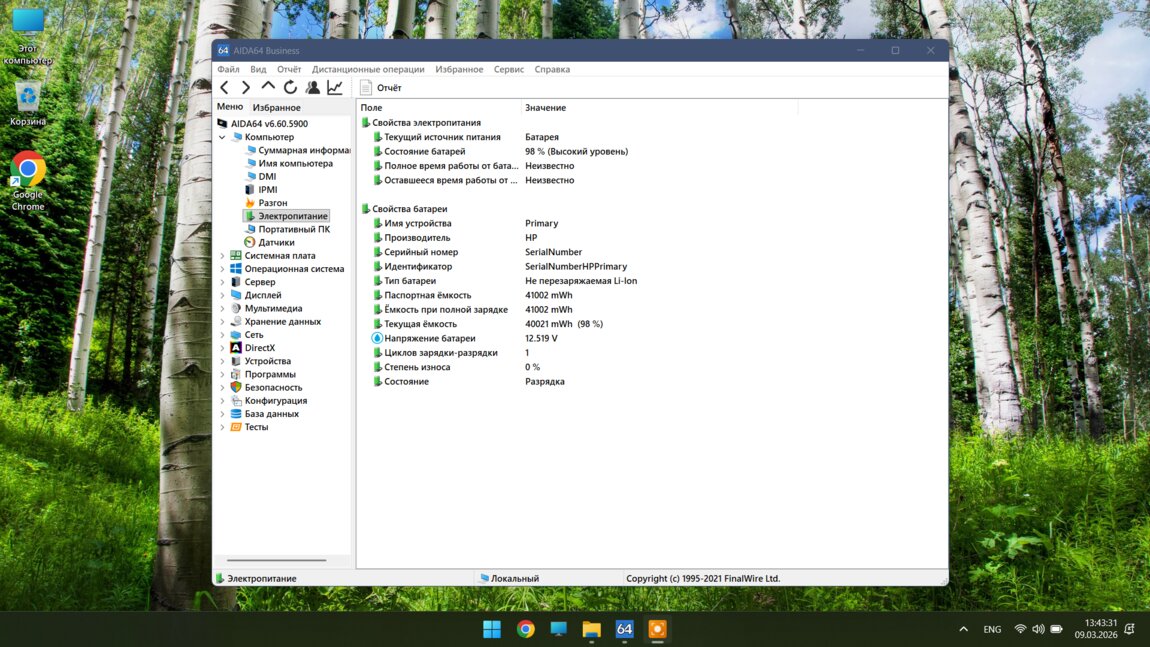Open the user management toolbar icon
Image resolution: width=1150 pixels, height=647 pixels.
click(x=313, y=88)
